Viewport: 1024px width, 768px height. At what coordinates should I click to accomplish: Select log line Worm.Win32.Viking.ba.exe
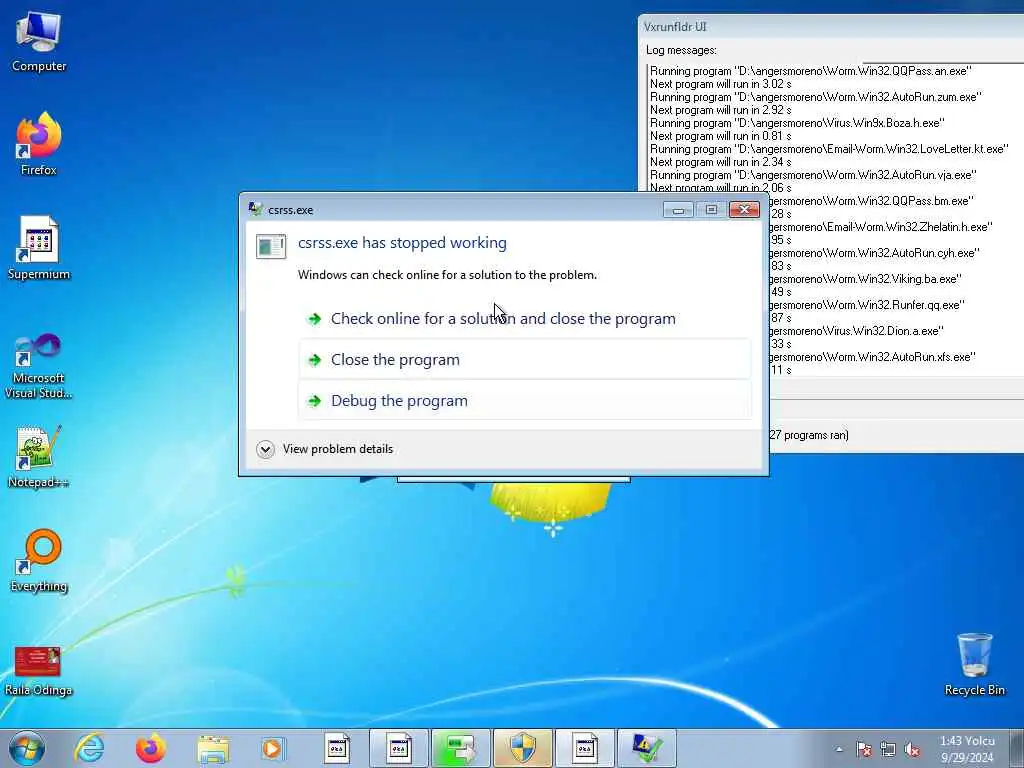[x=866, y=279]
